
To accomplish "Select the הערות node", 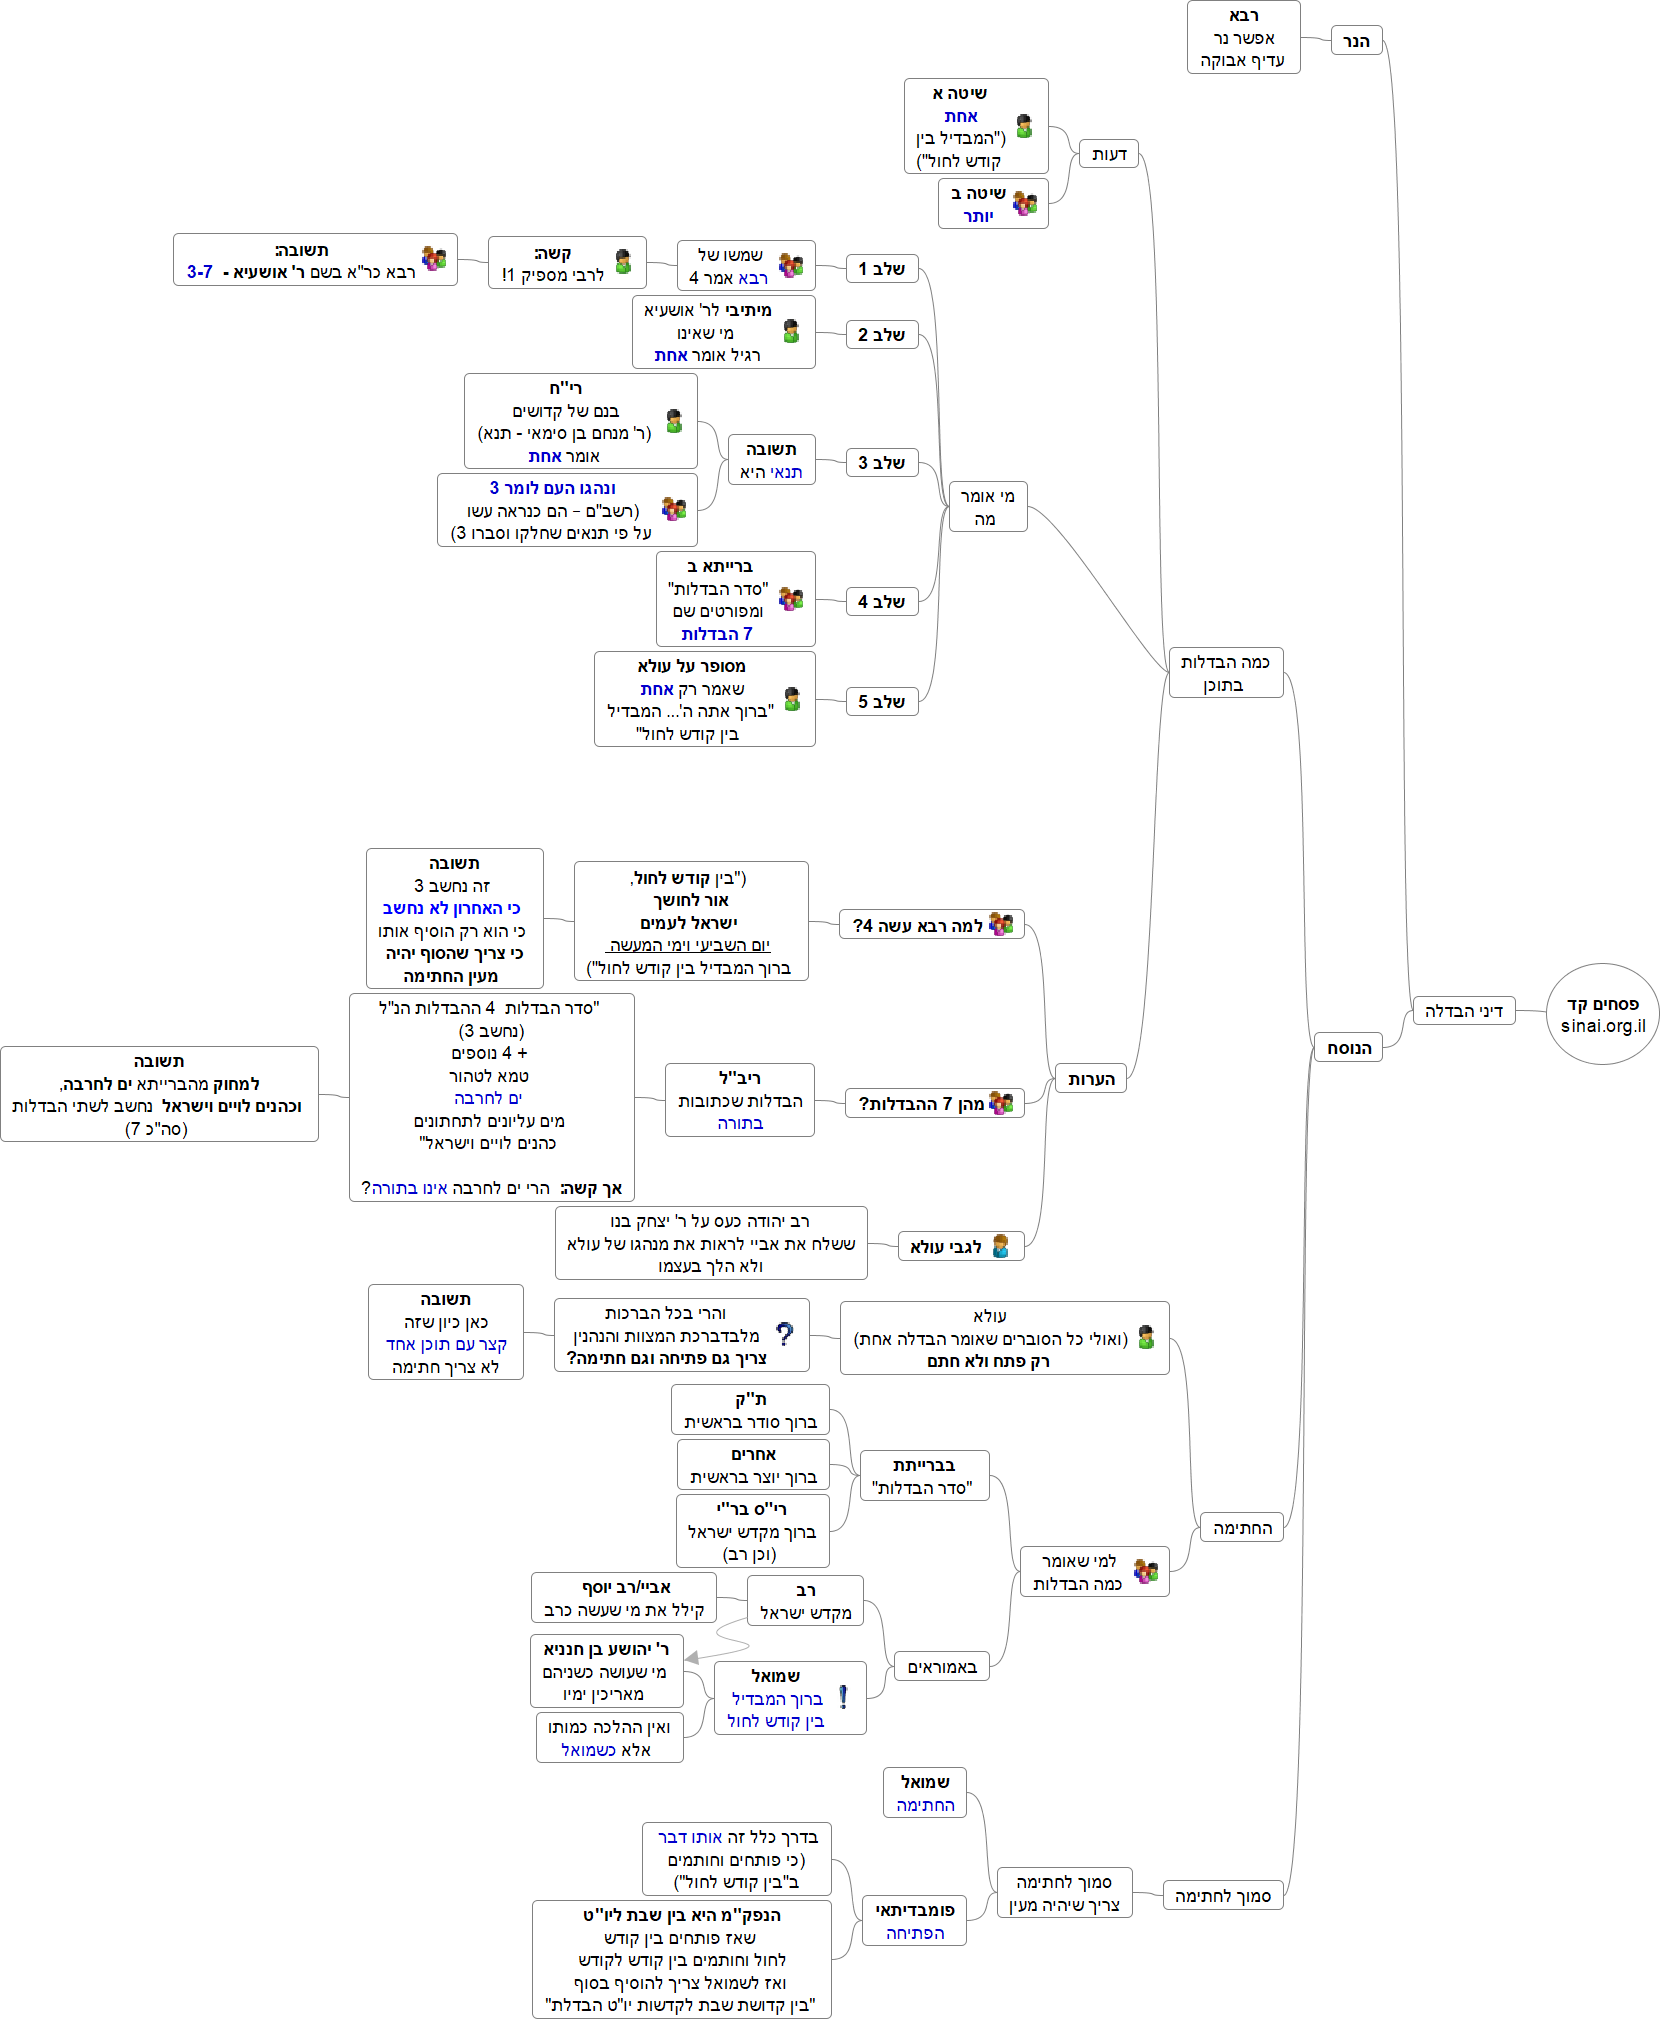I will click(x=1090, y=1078).
